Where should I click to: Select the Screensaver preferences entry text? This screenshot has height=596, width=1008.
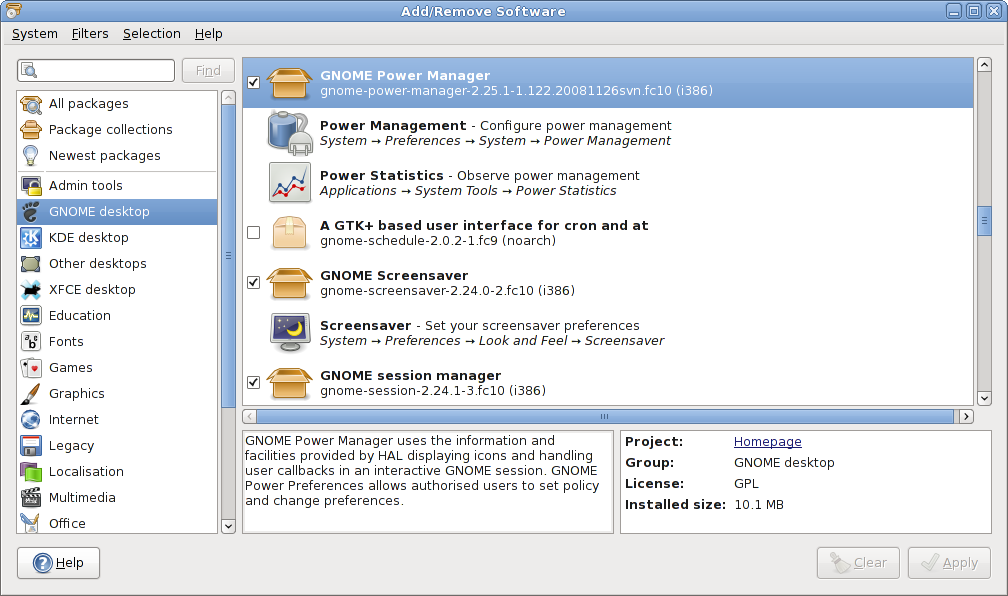pyautogui.click(x=492, y=332)
